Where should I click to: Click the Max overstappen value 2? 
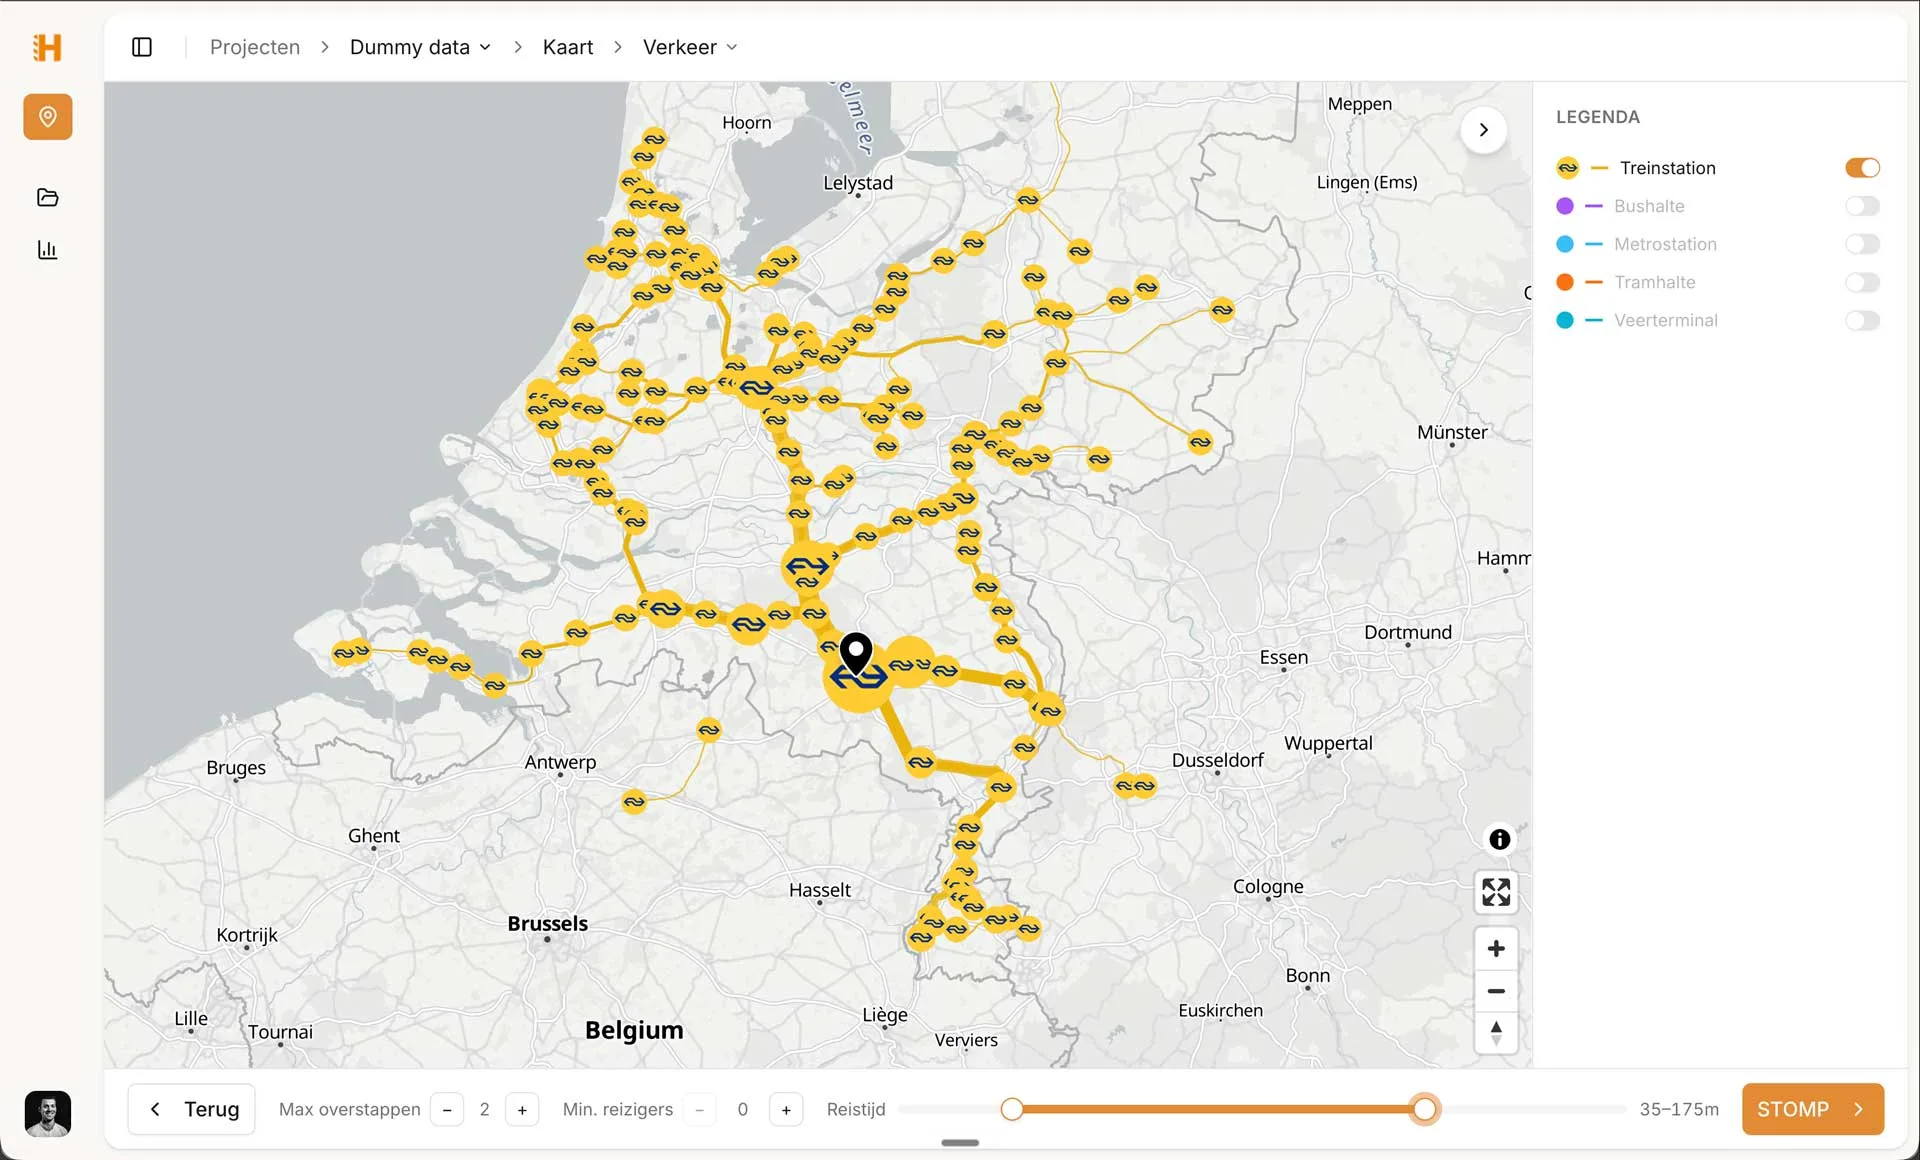coord(485,1109)
